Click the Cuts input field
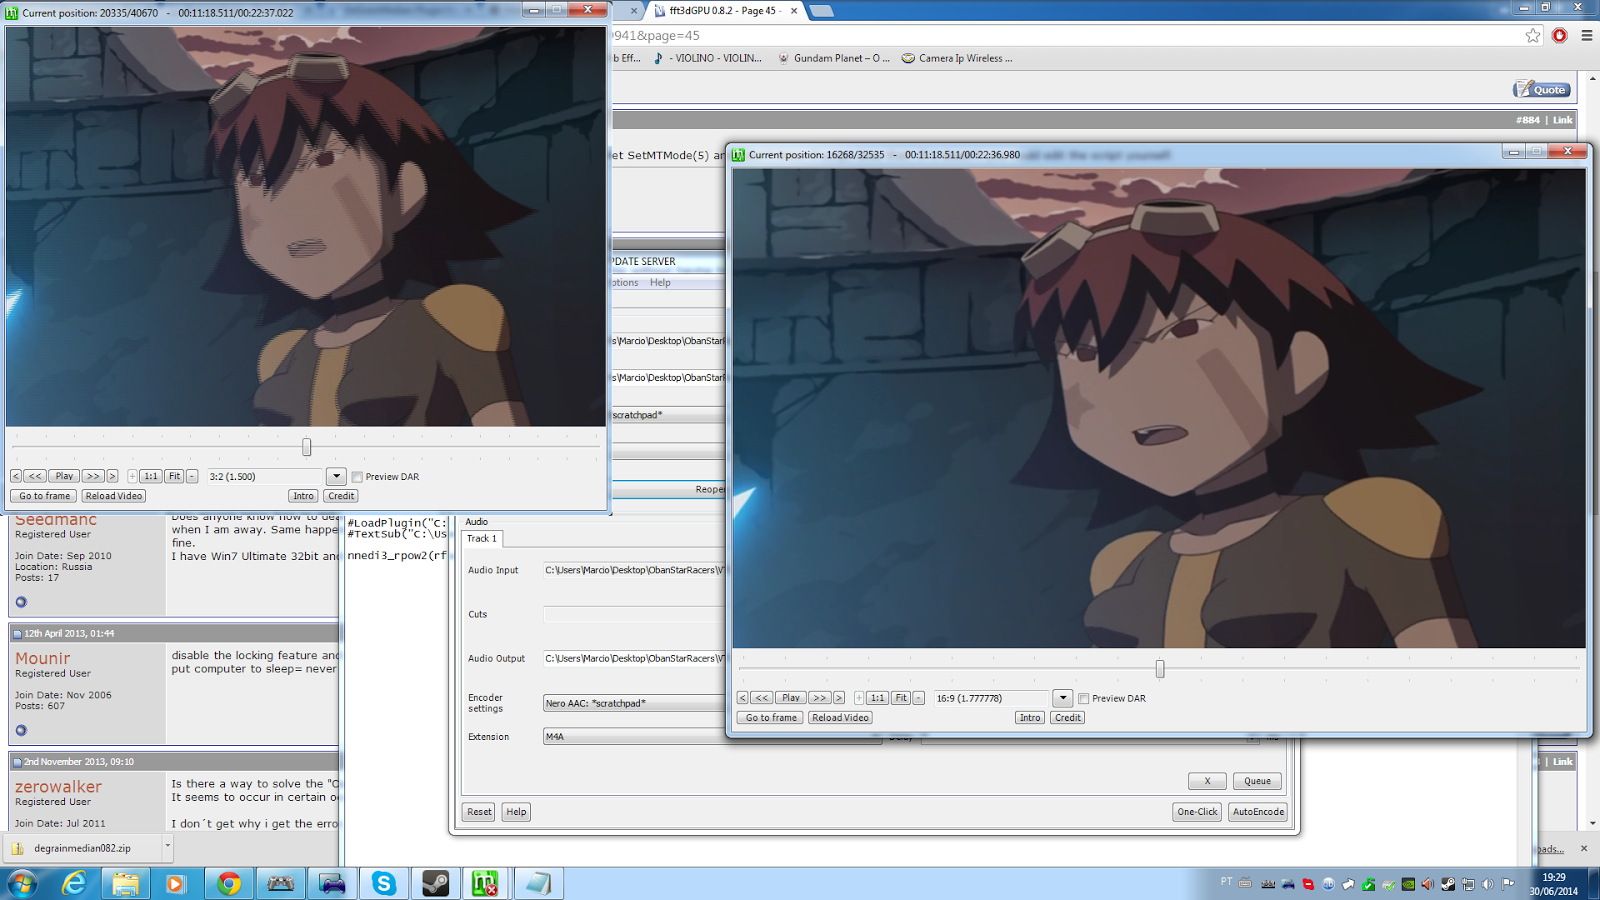 634,615
